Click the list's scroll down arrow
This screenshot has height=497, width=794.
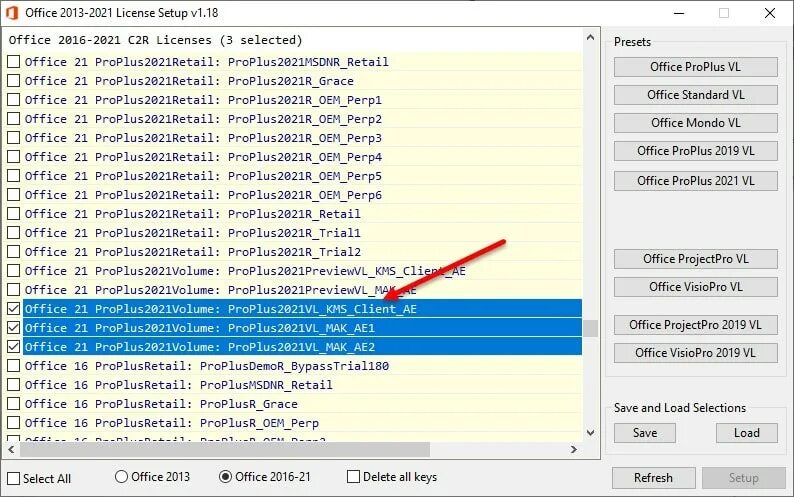590,433
